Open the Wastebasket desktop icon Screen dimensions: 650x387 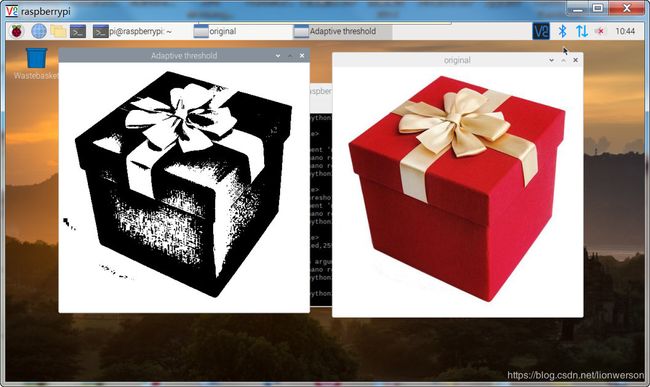pos(36,63)
